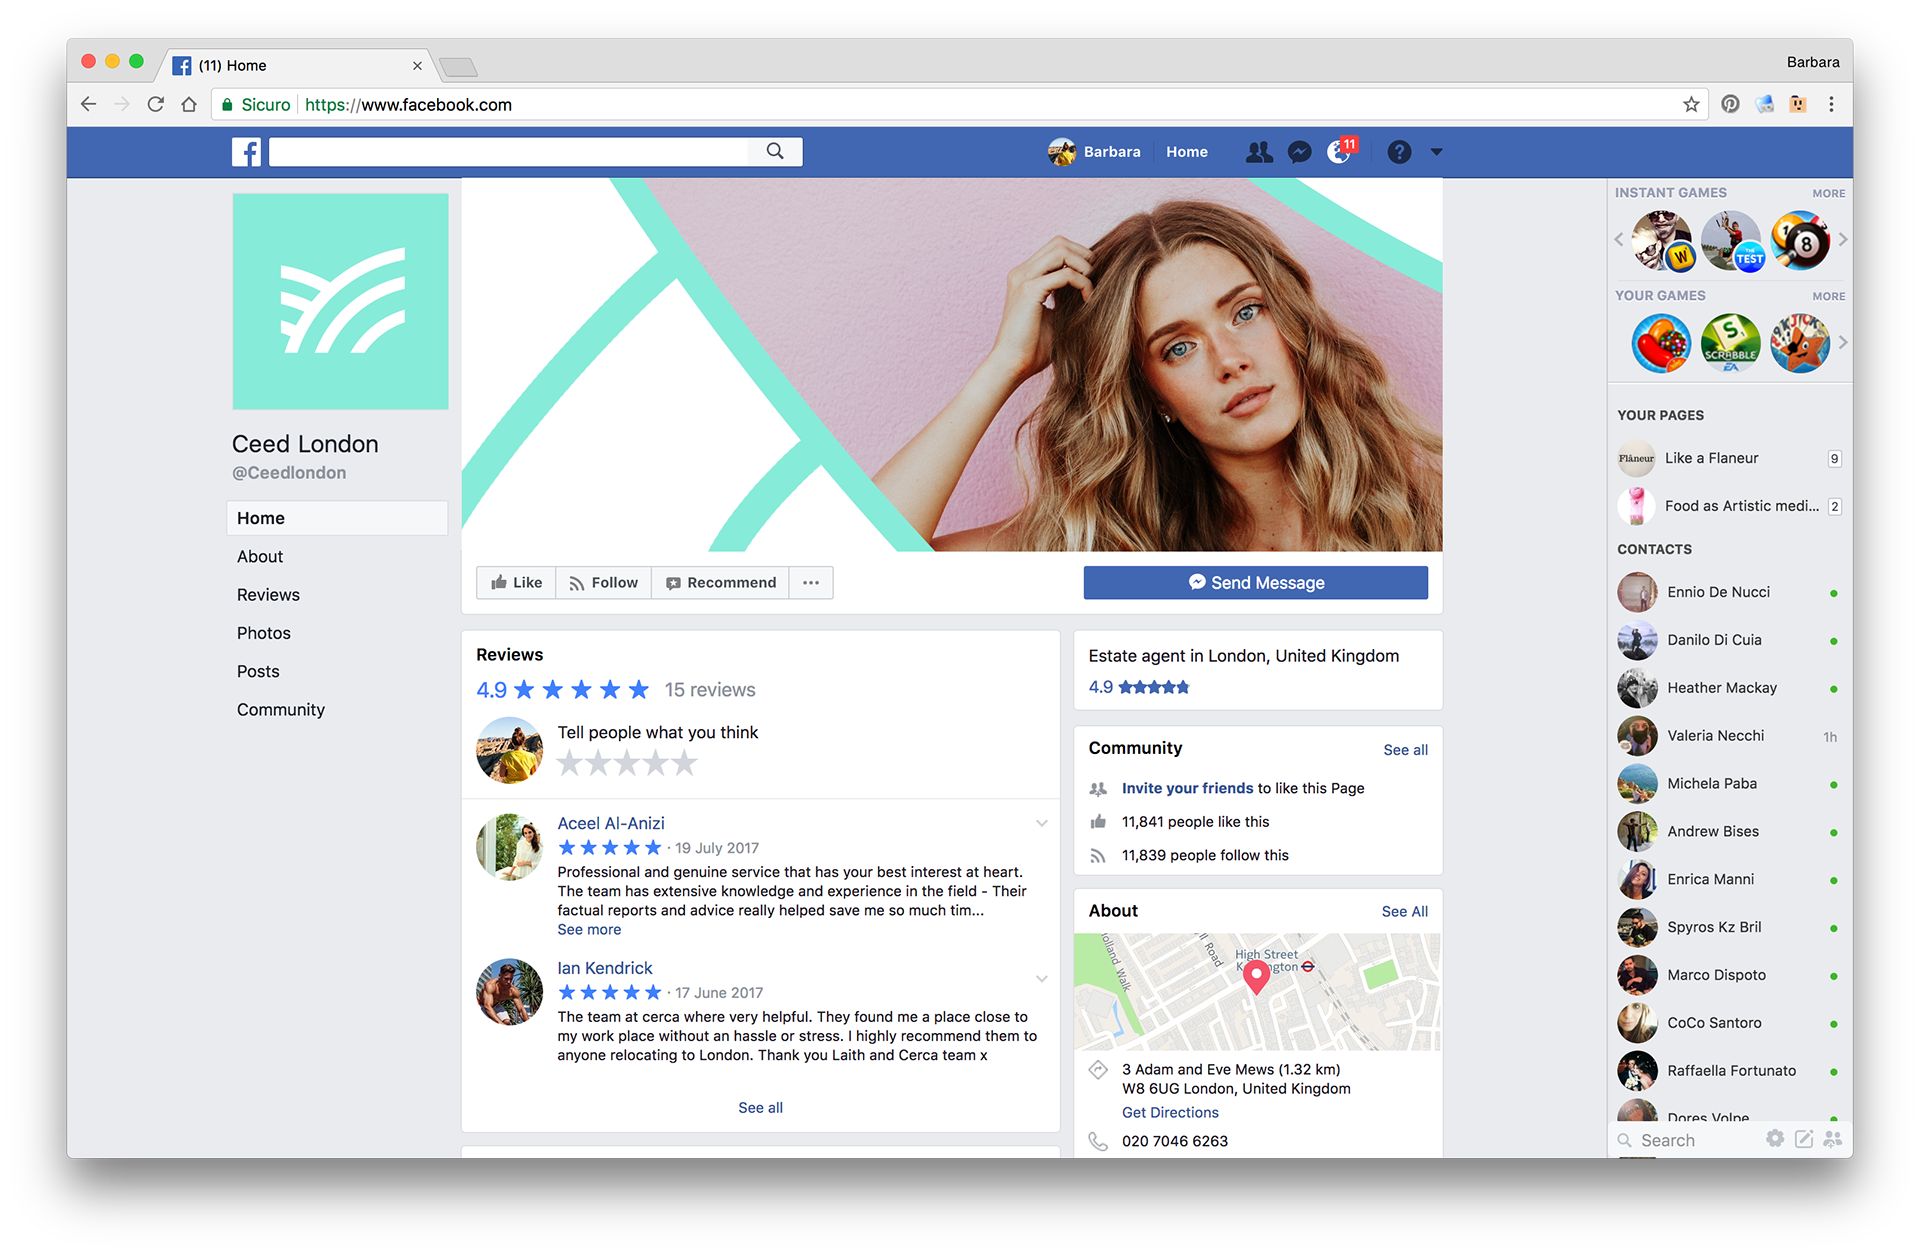Open the Quick Help question mark icon
The width and height of the screenshot is (1920, 1254).
tap(1399, 152)
